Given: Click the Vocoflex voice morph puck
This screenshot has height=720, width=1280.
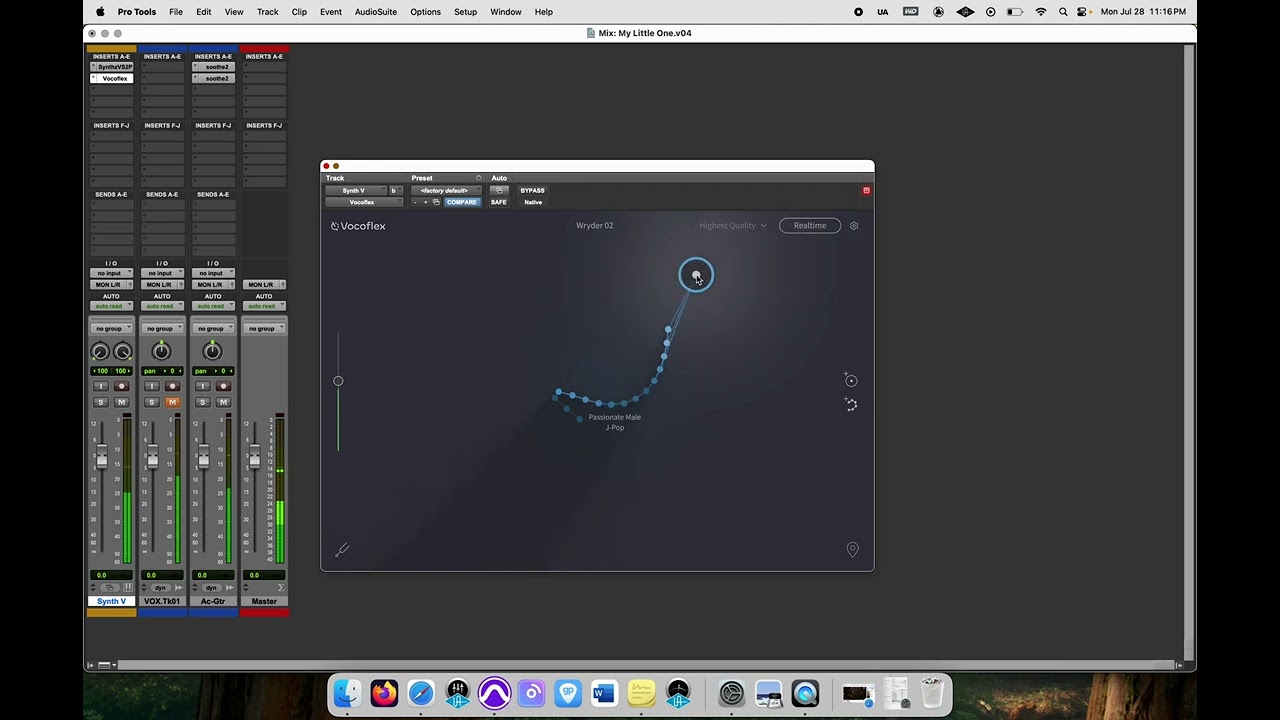Looking at the screenshot, I should coord(696,275).
